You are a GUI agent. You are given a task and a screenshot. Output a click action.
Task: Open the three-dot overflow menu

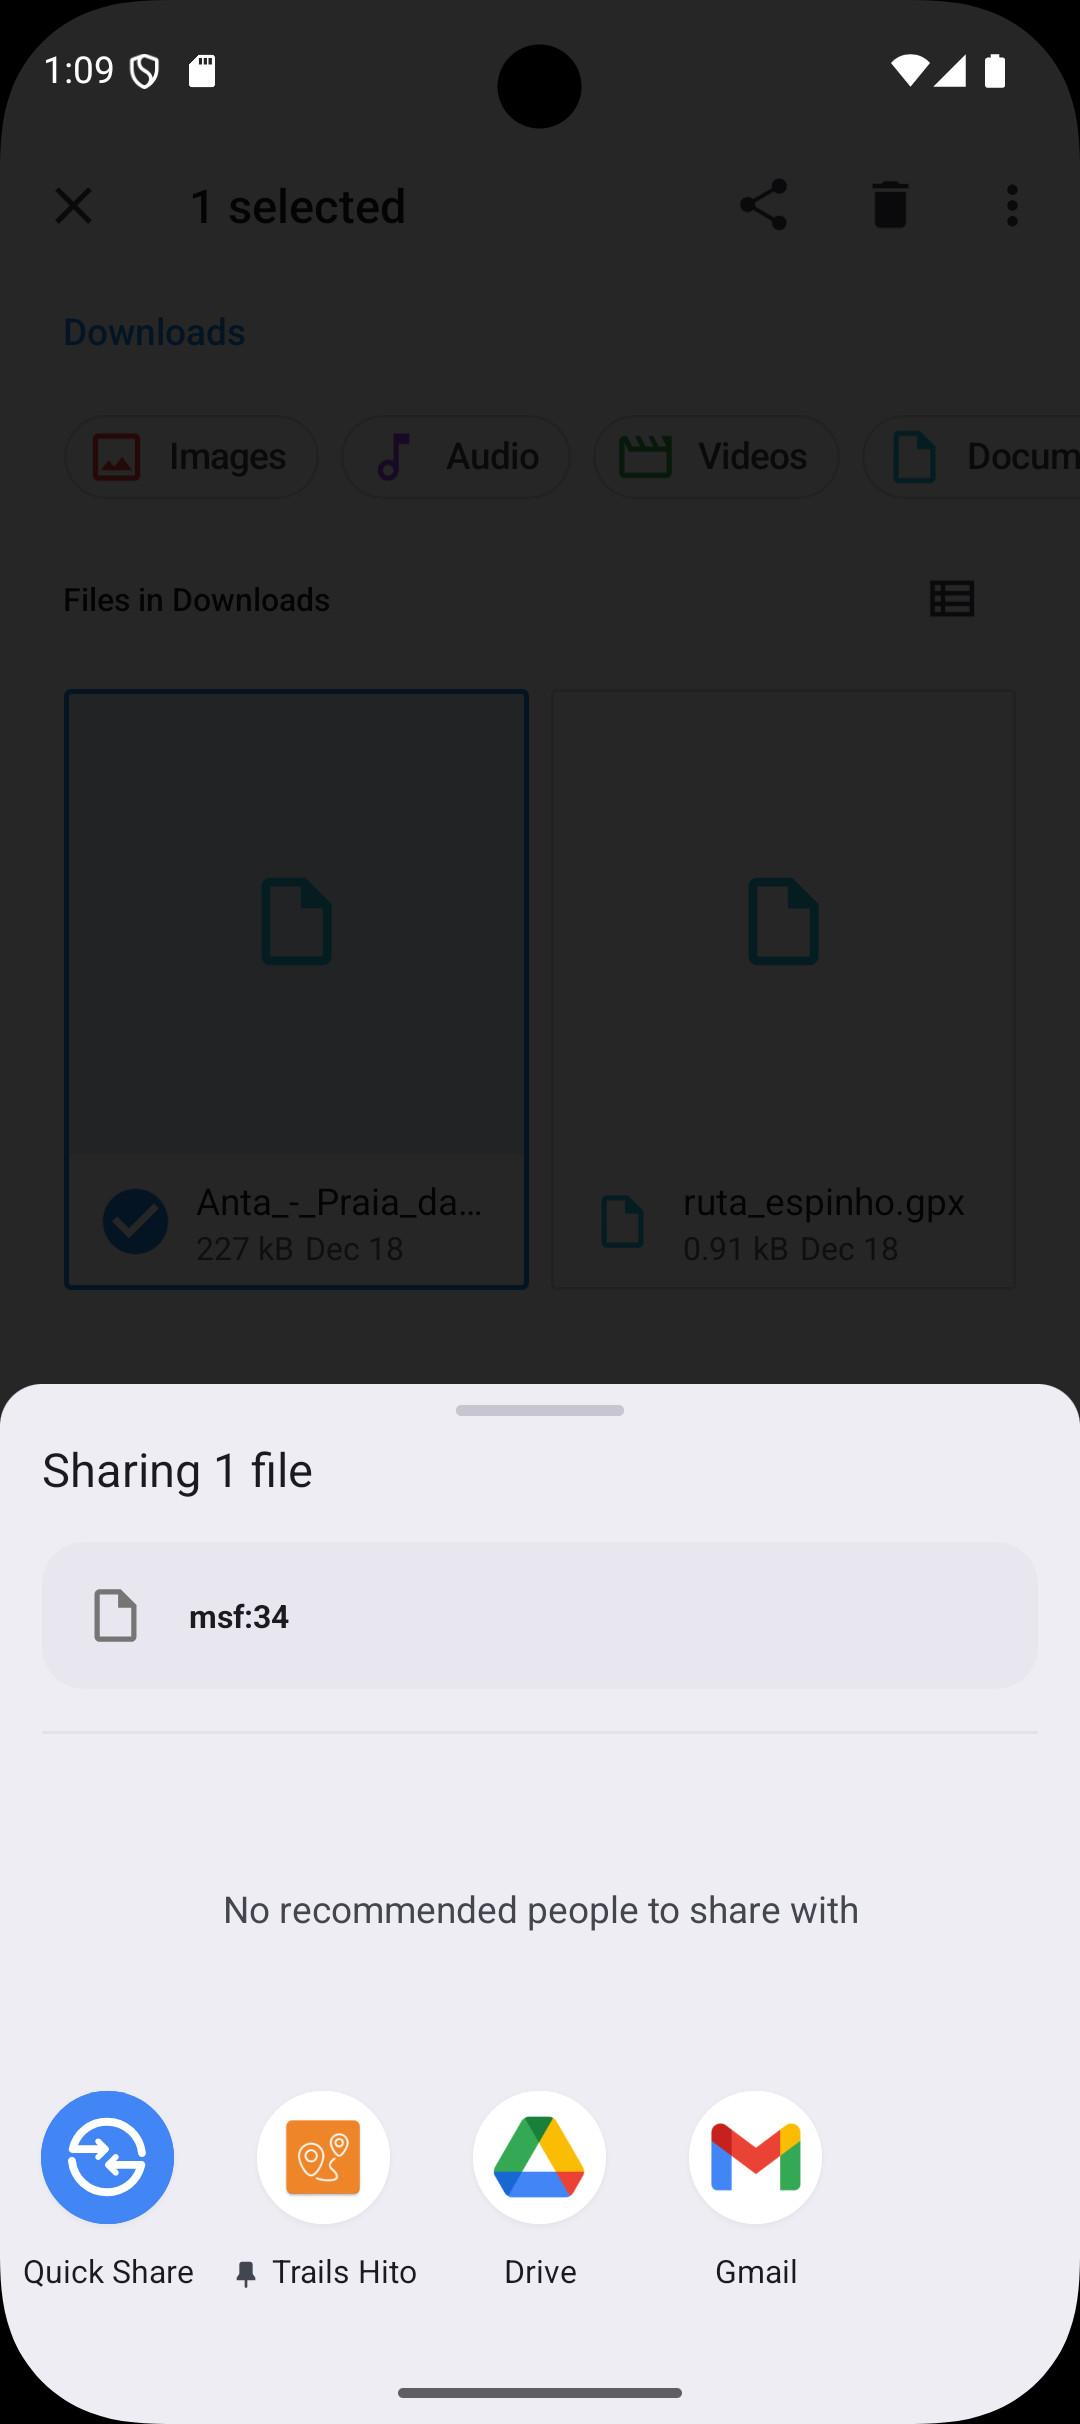pyautogui.click(x=1012, y=206)
